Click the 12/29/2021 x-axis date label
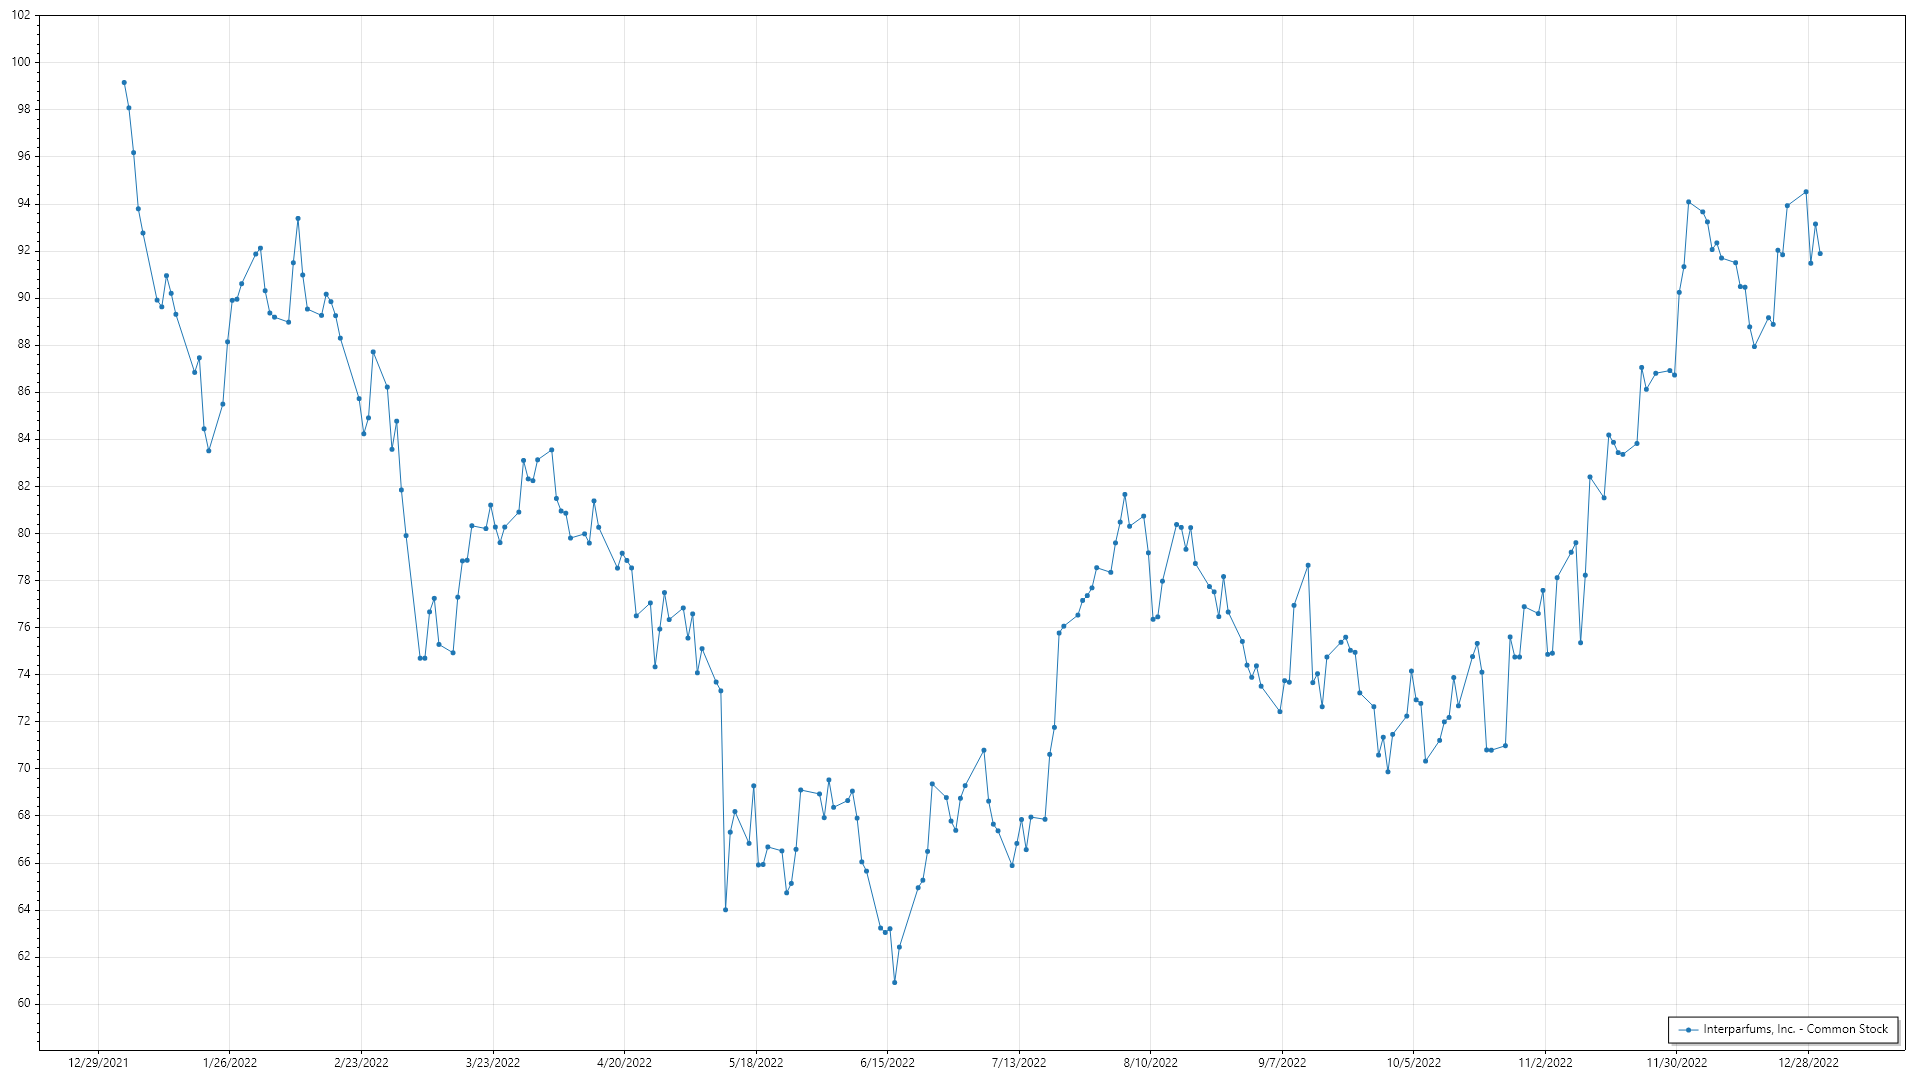This screenshot has width=1920, height=1080. click(98, 1063)
